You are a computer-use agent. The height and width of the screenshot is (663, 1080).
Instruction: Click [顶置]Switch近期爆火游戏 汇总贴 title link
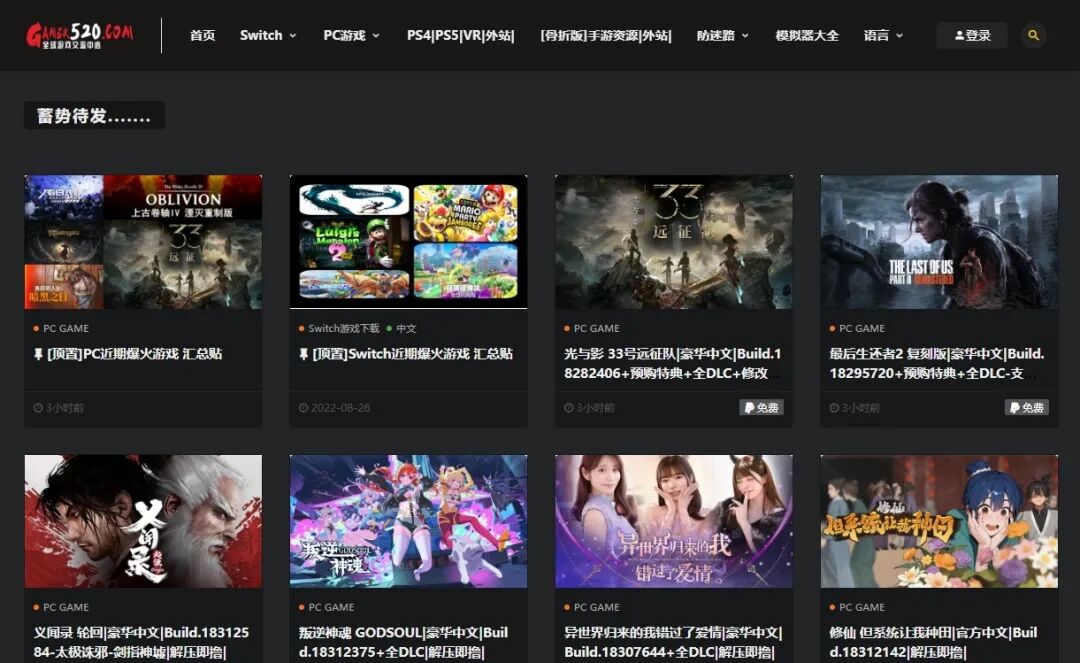tap(406, 354)
